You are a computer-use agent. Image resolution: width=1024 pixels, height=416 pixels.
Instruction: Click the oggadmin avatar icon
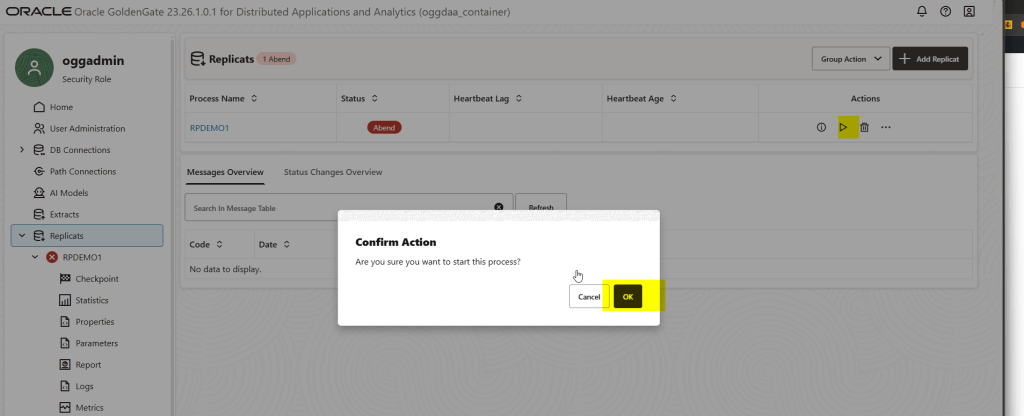[x=34, y=67]
